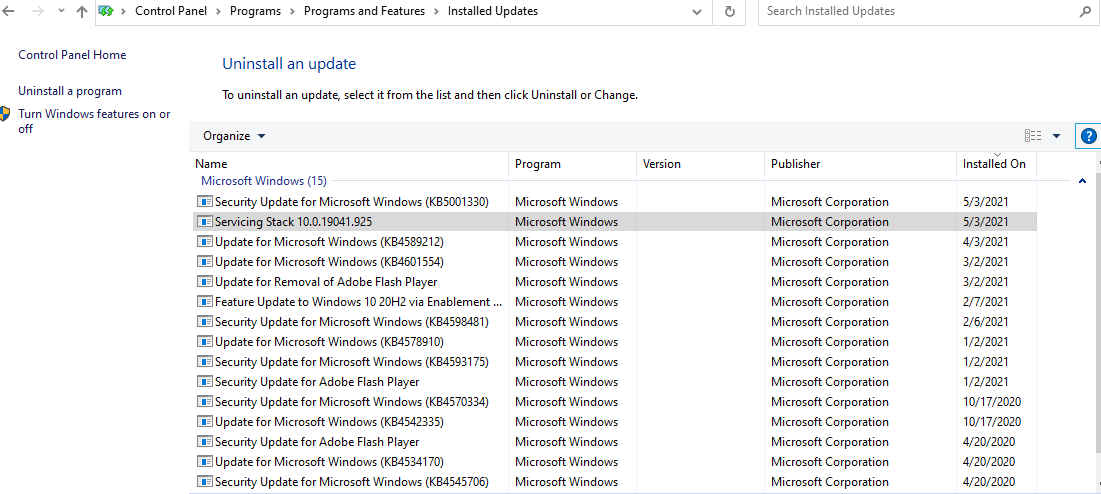This screenshot has width=1101, height=494.
Task: Open the Help question mark icon
Action: click(1088, 136)
